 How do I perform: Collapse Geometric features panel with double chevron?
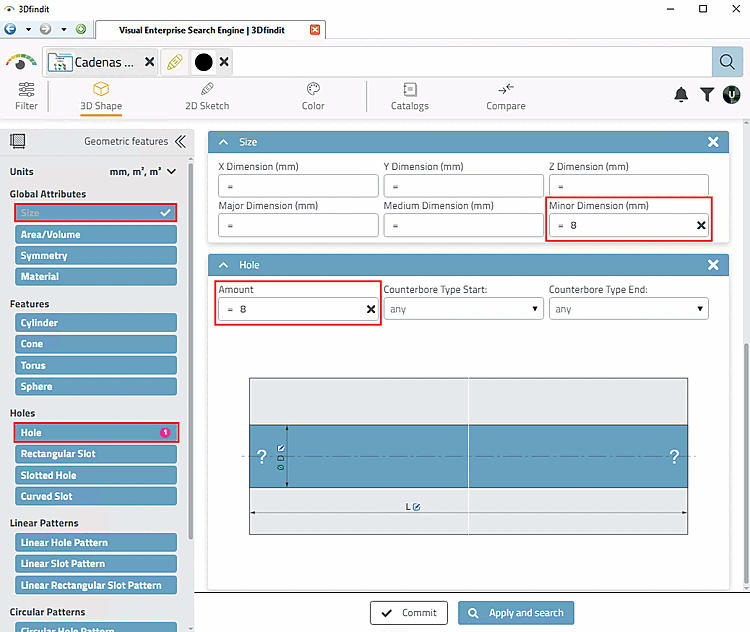point(180,142)
